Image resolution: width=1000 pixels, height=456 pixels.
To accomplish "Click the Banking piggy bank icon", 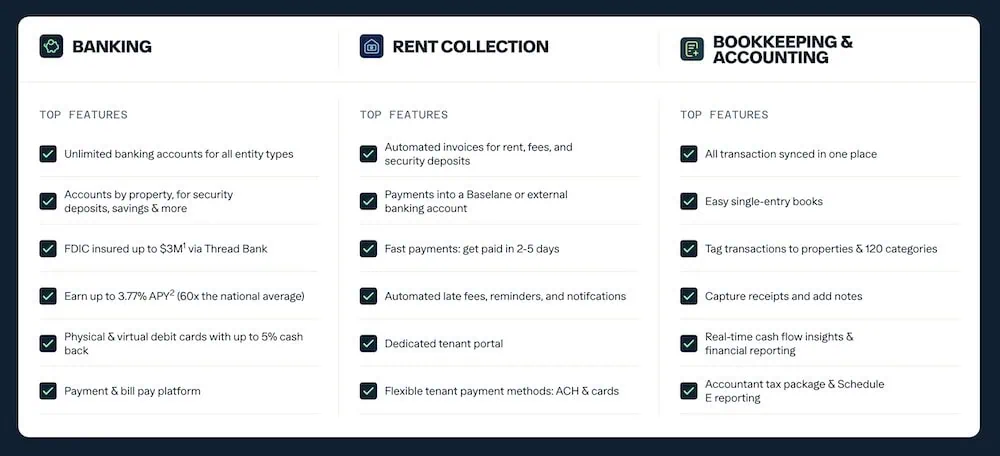I will [51, 46].
